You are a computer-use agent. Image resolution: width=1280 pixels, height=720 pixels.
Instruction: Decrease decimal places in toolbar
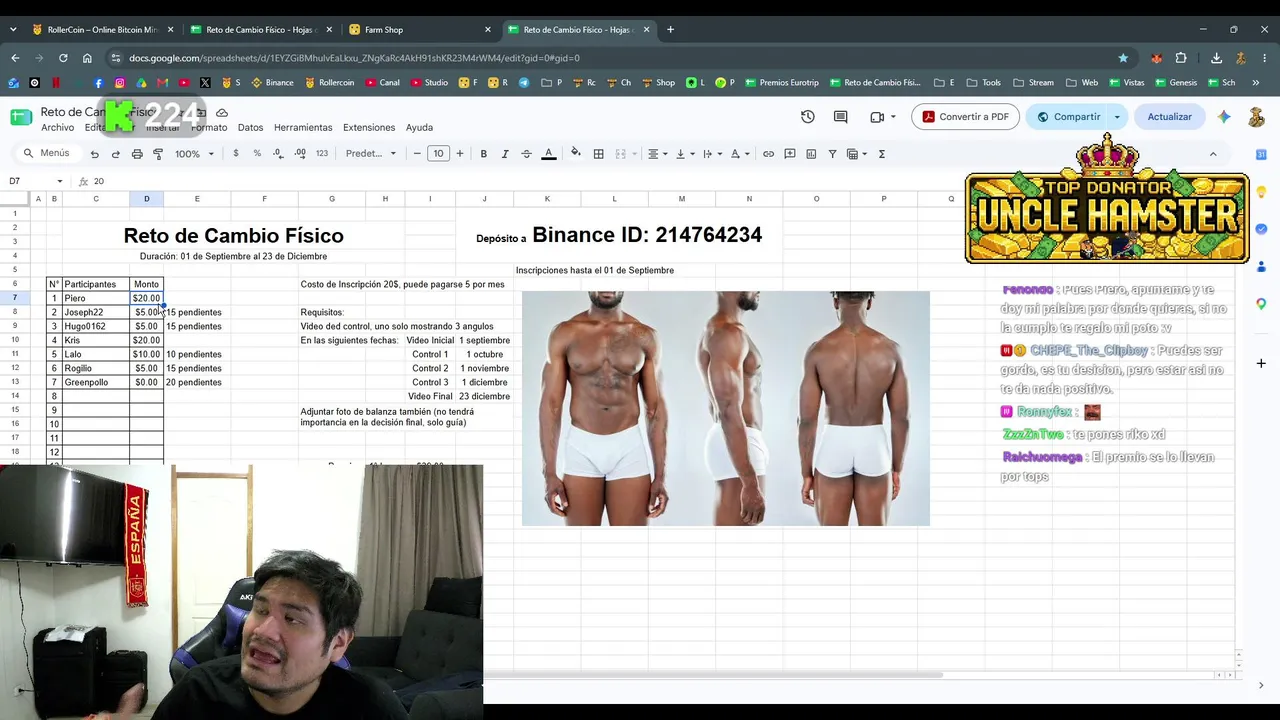pyautogui.click(x=278, y=154)
